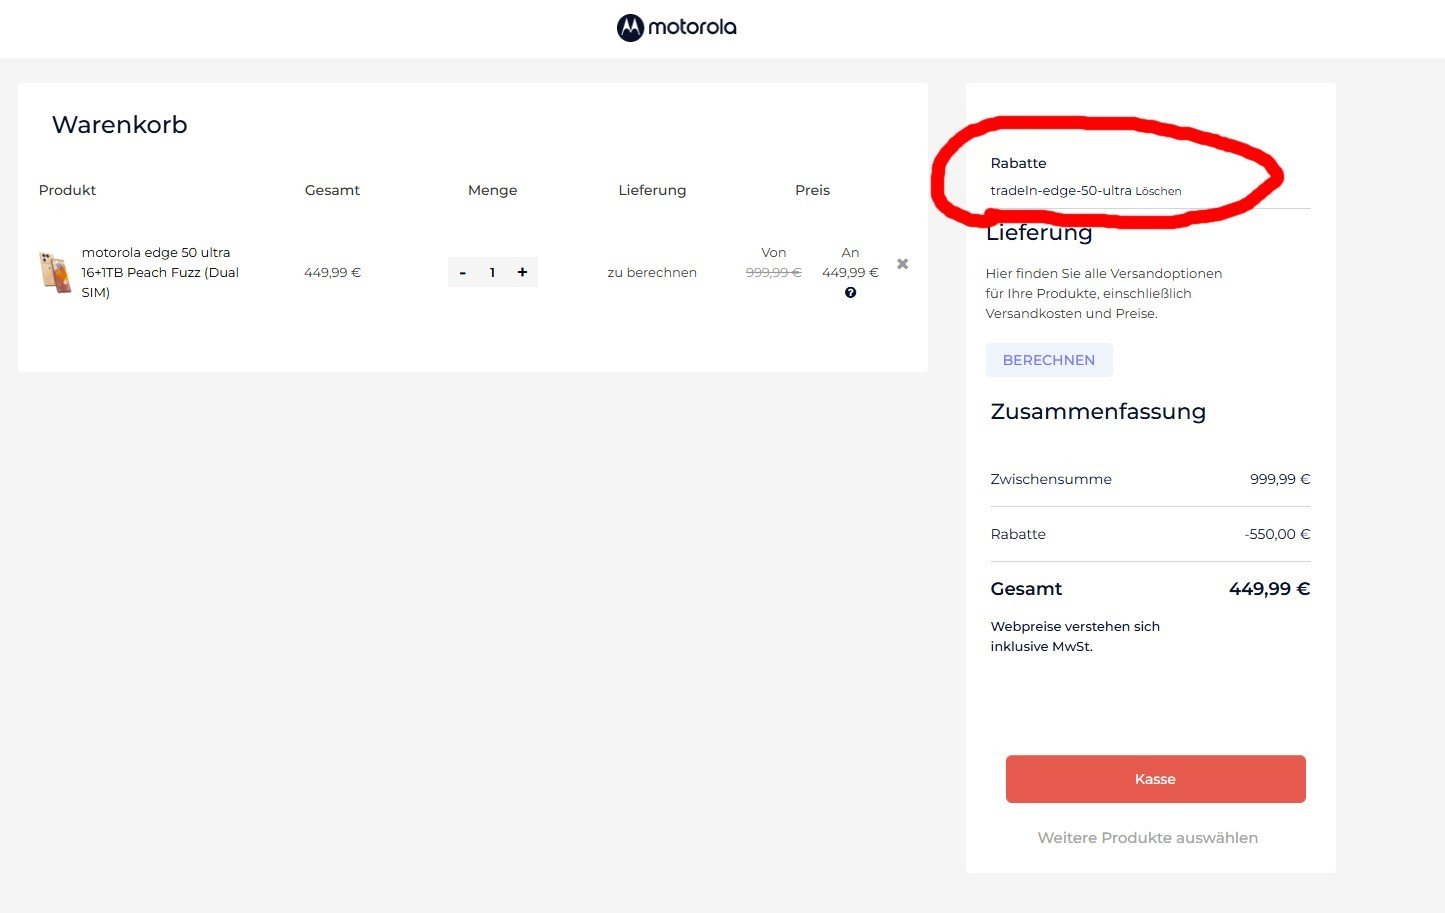Click the crossed-out 999,99 € original price

tap(773, 272)
